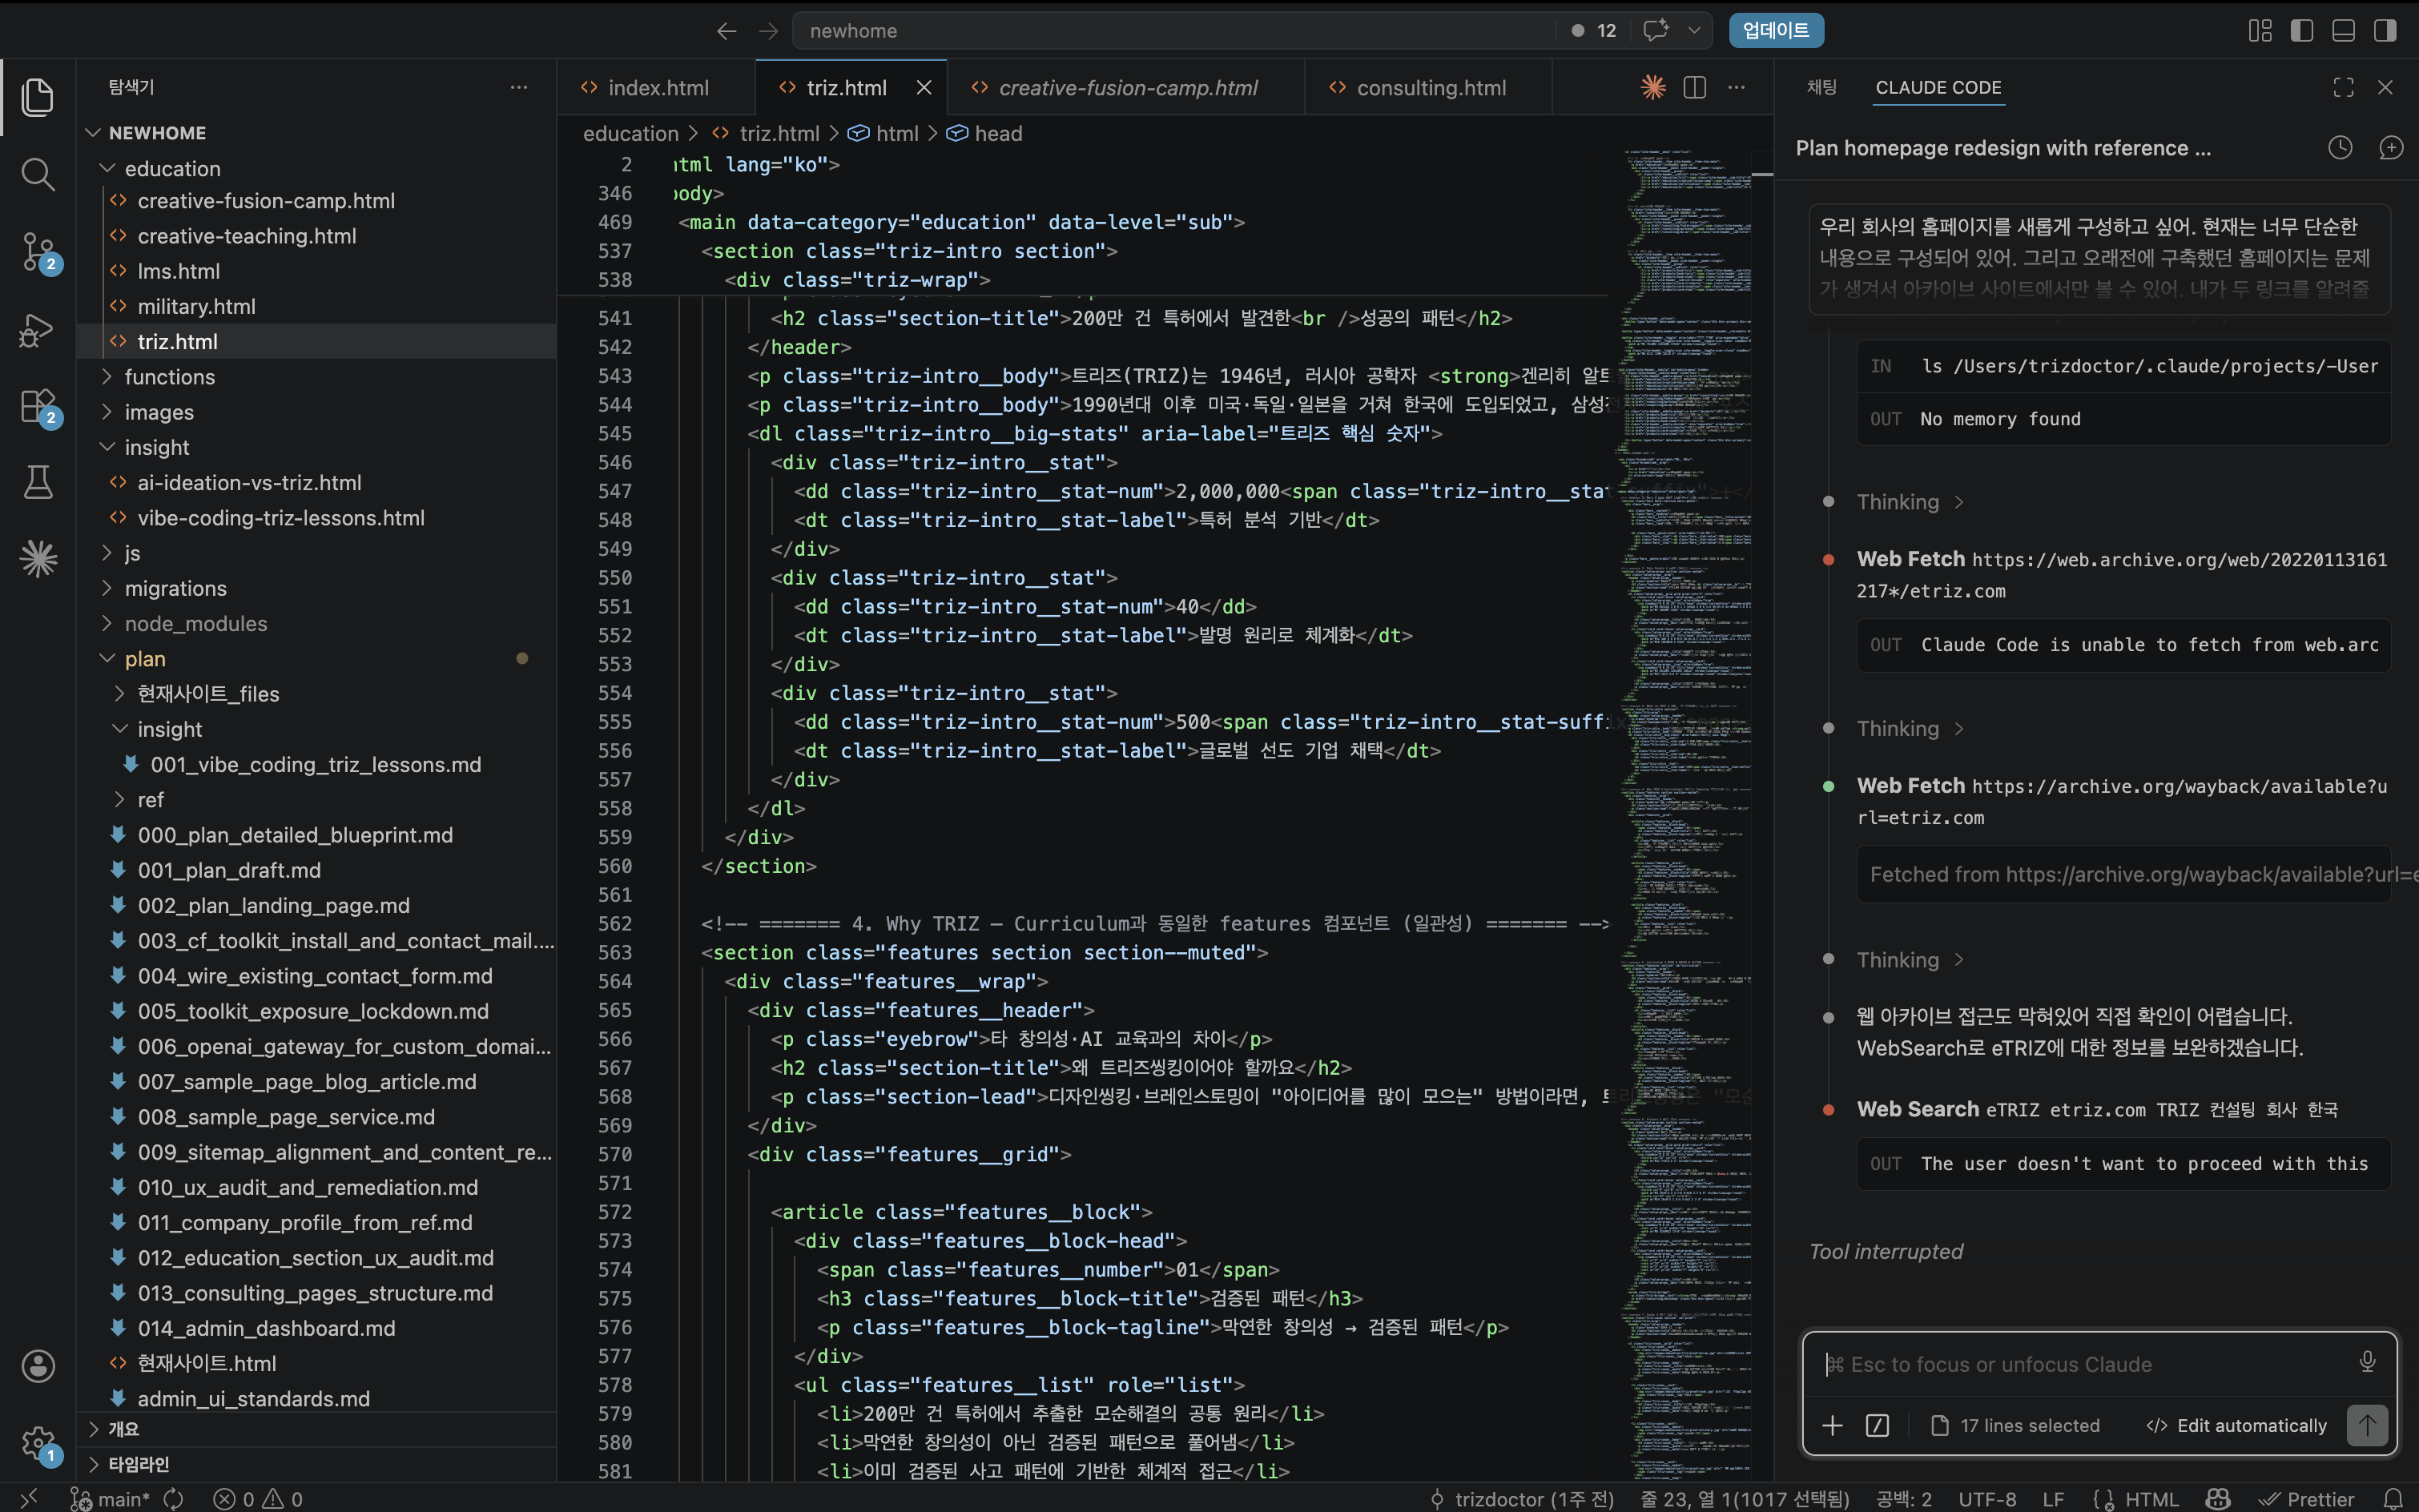
Task: Change HTML language mode in status bar
Action: pos(2152,1498)
